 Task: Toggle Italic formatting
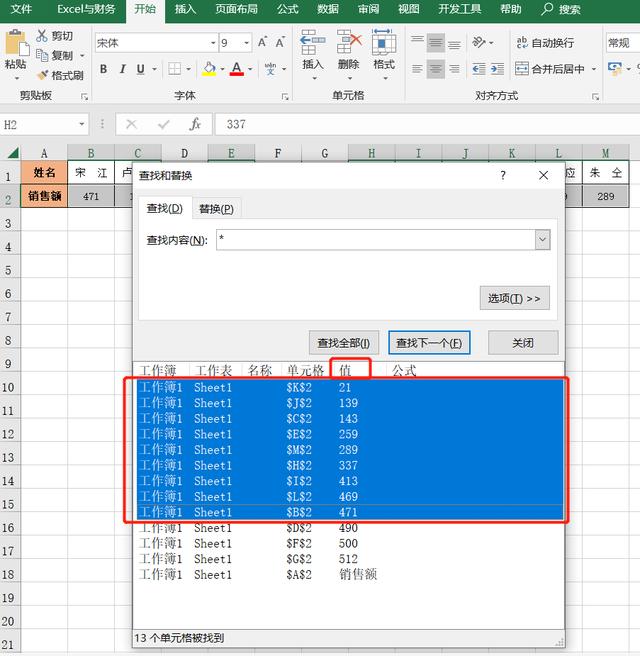tap(123, 69)
